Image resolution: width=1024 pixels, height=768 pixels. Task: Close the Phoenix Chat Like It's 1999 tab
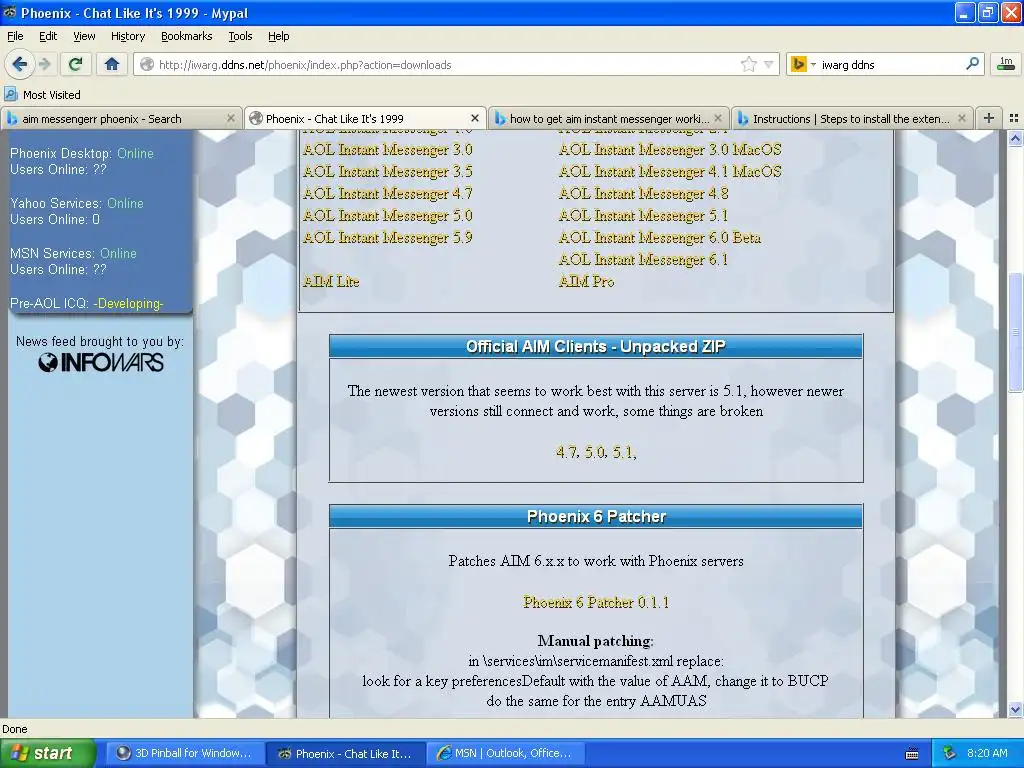click(x=475, y=118)
